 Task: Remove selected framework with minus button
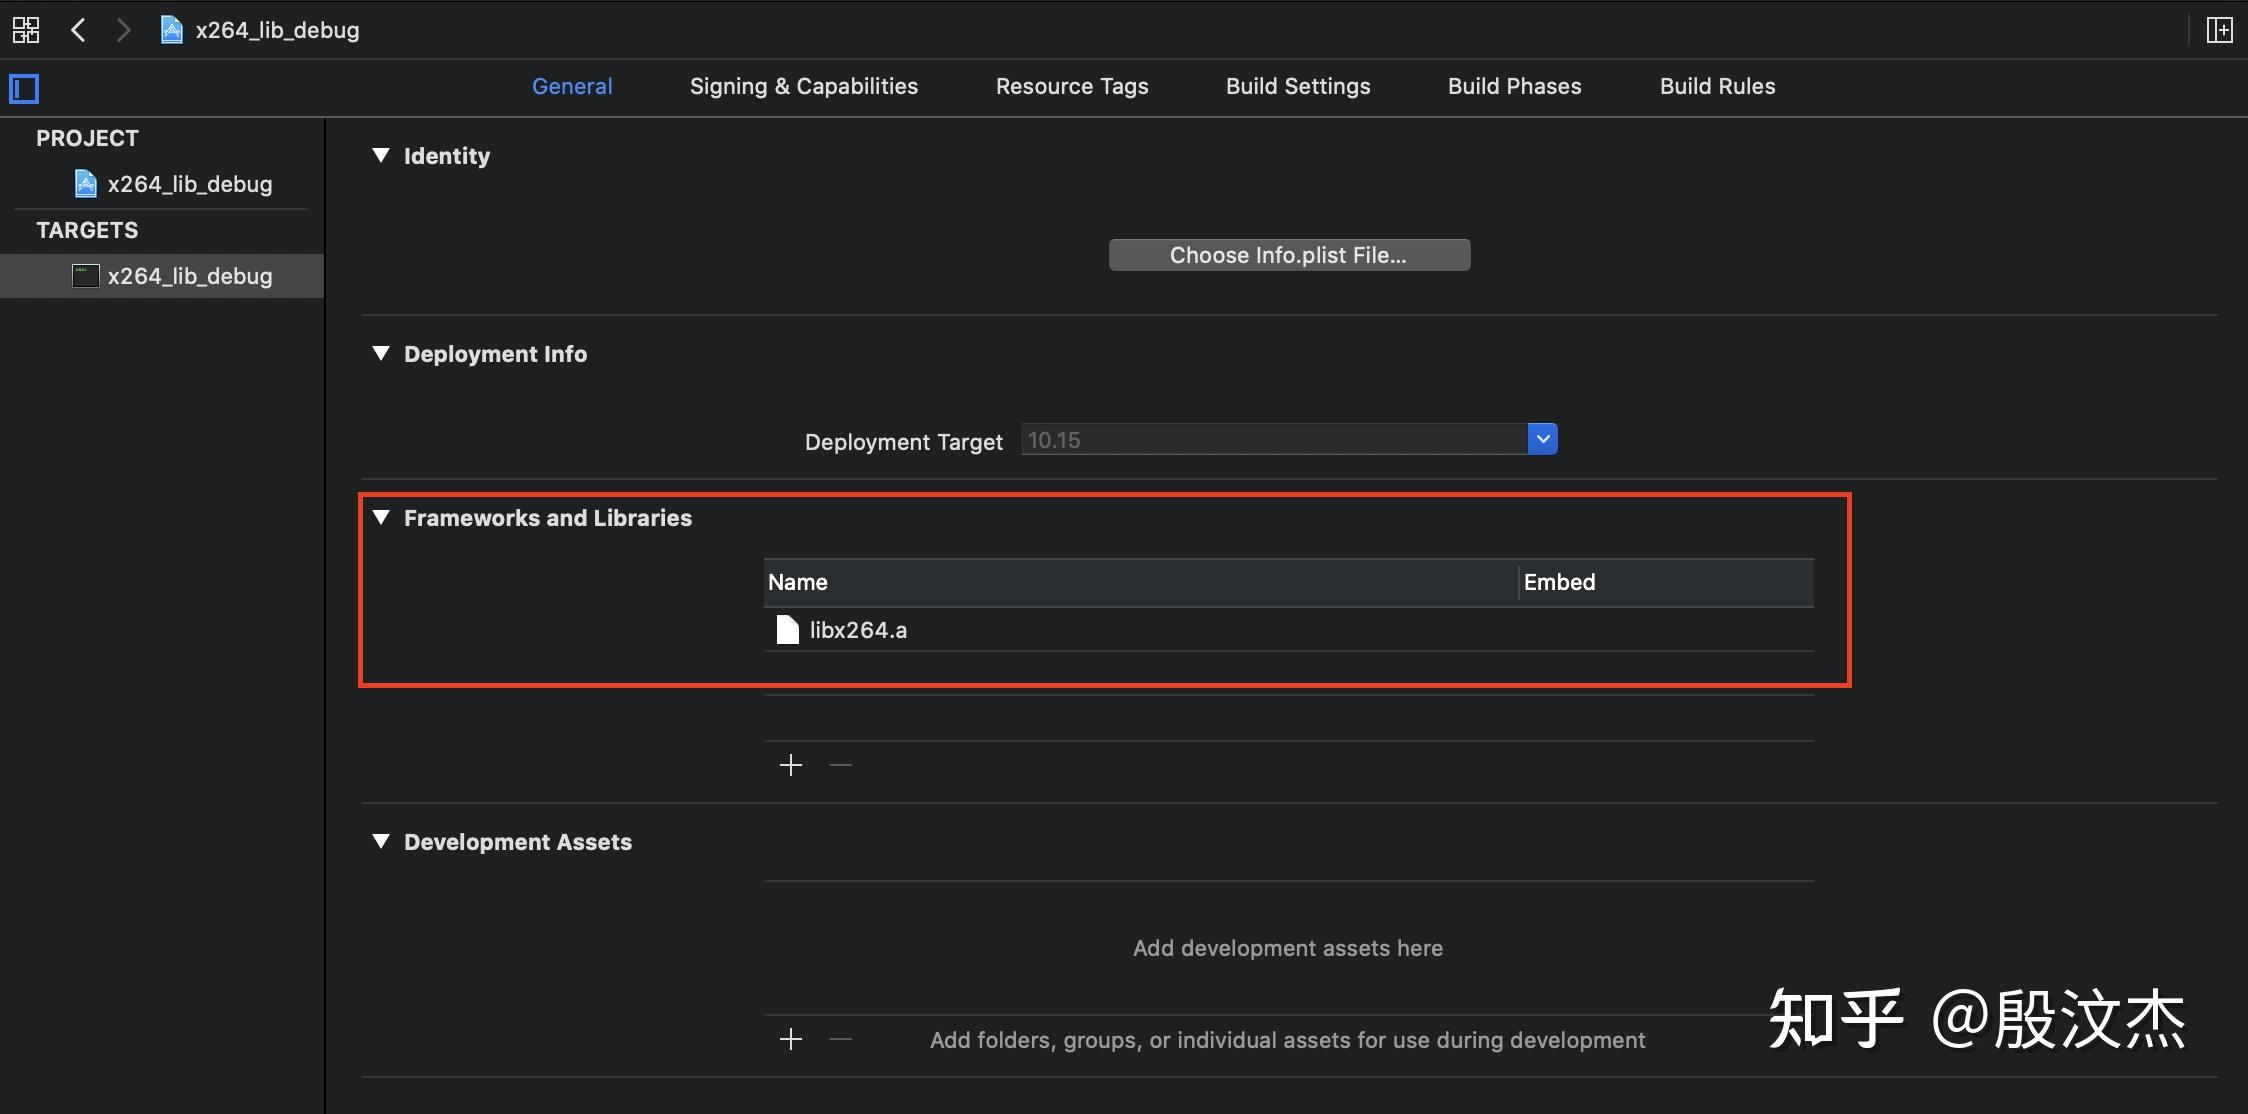pyautogui.click(x=841, y=765)
